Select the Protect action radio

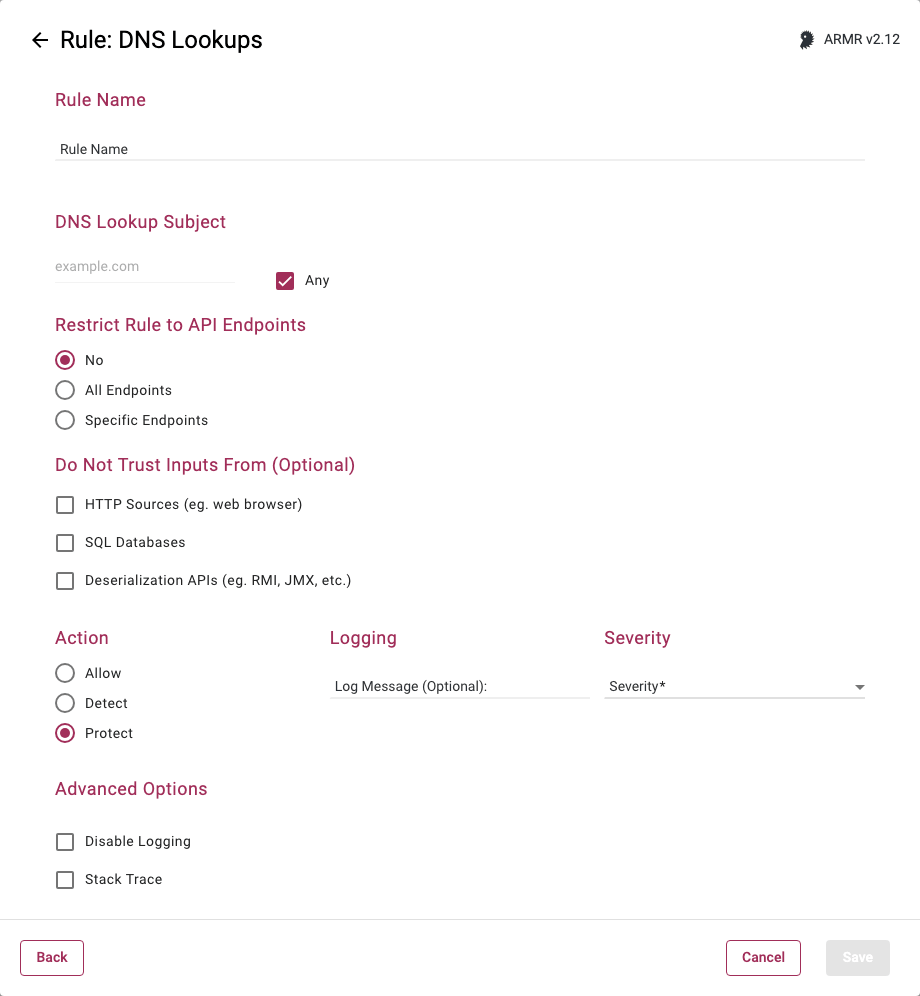pos(65,733)
